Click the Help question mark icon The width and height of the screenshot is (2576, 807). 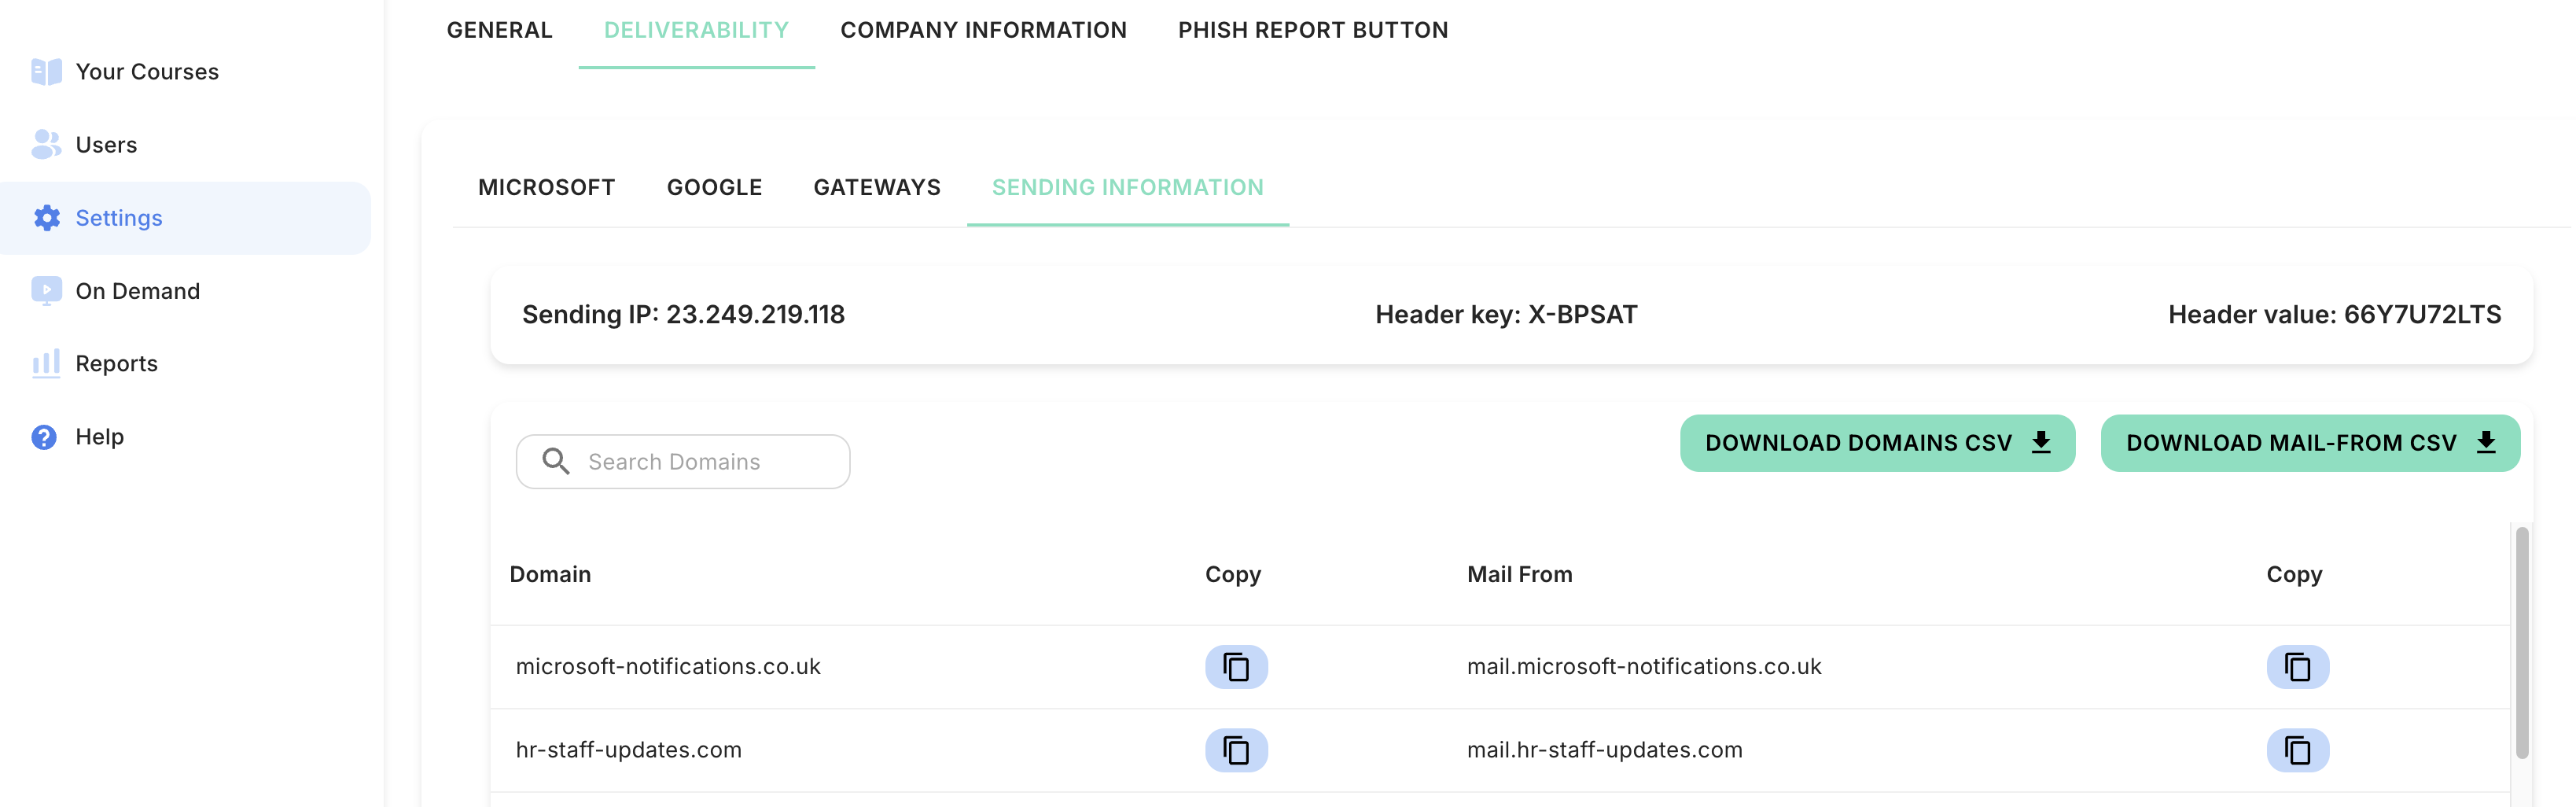[x=44, y=437]
